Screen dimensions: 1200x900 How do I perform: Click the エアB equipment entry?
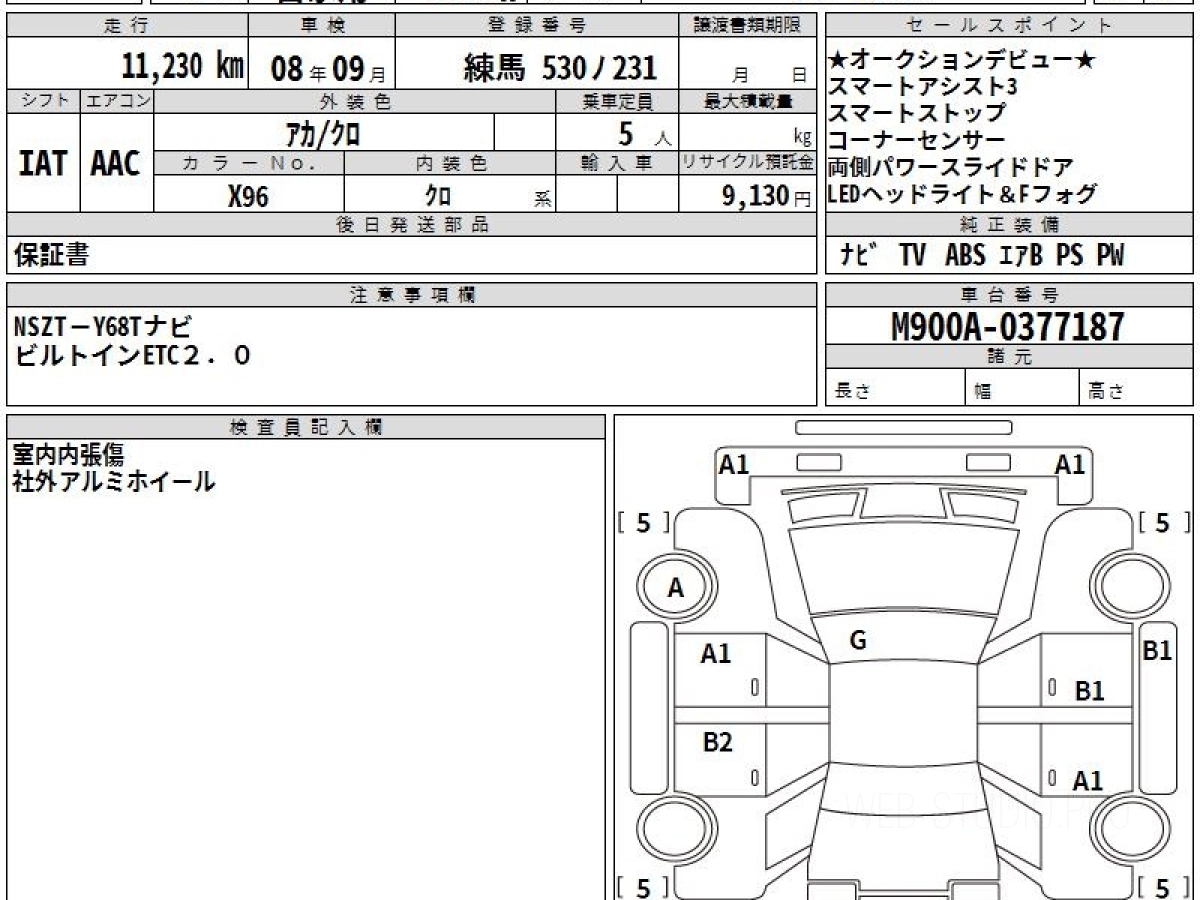pos(1020,256)
